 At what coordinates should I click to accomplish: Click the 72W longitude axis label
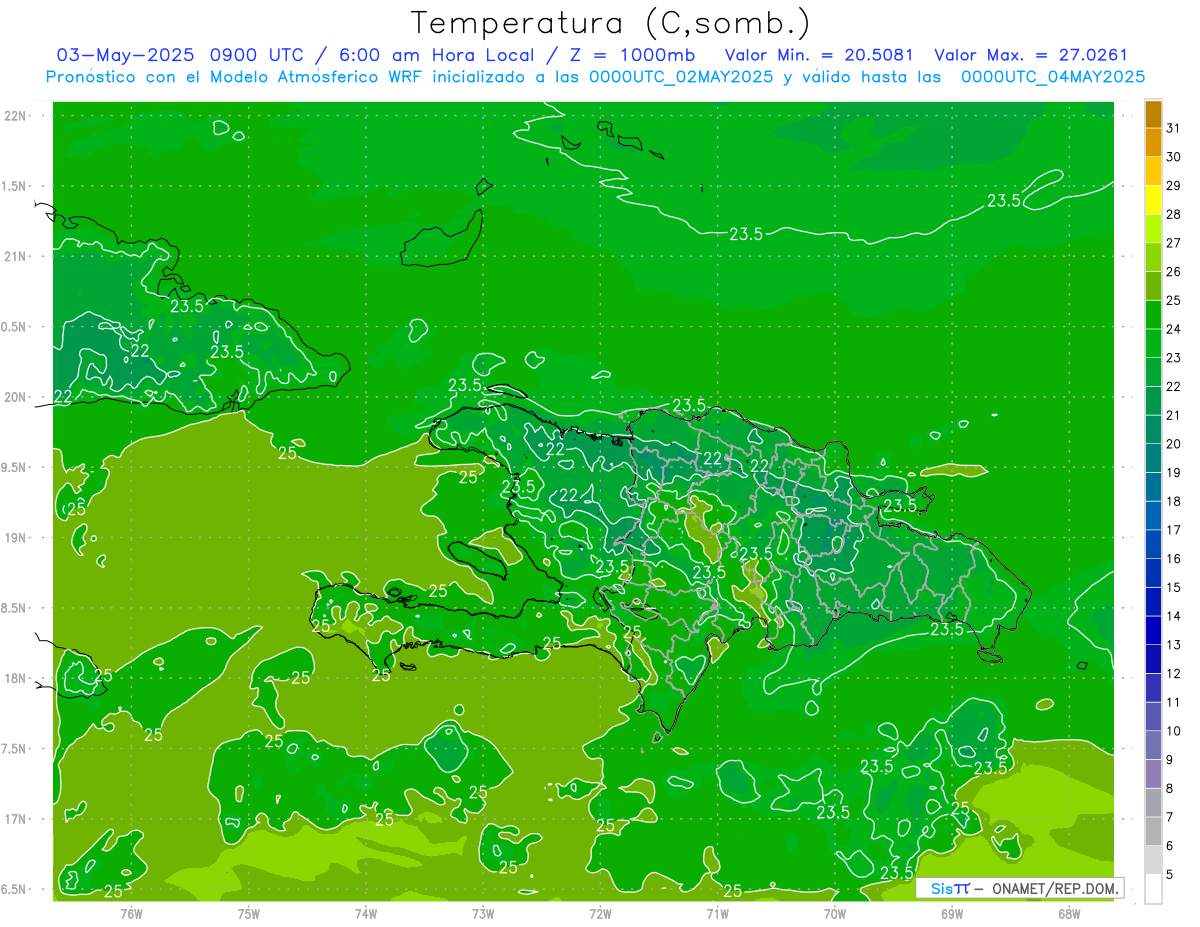coord(600,913)
